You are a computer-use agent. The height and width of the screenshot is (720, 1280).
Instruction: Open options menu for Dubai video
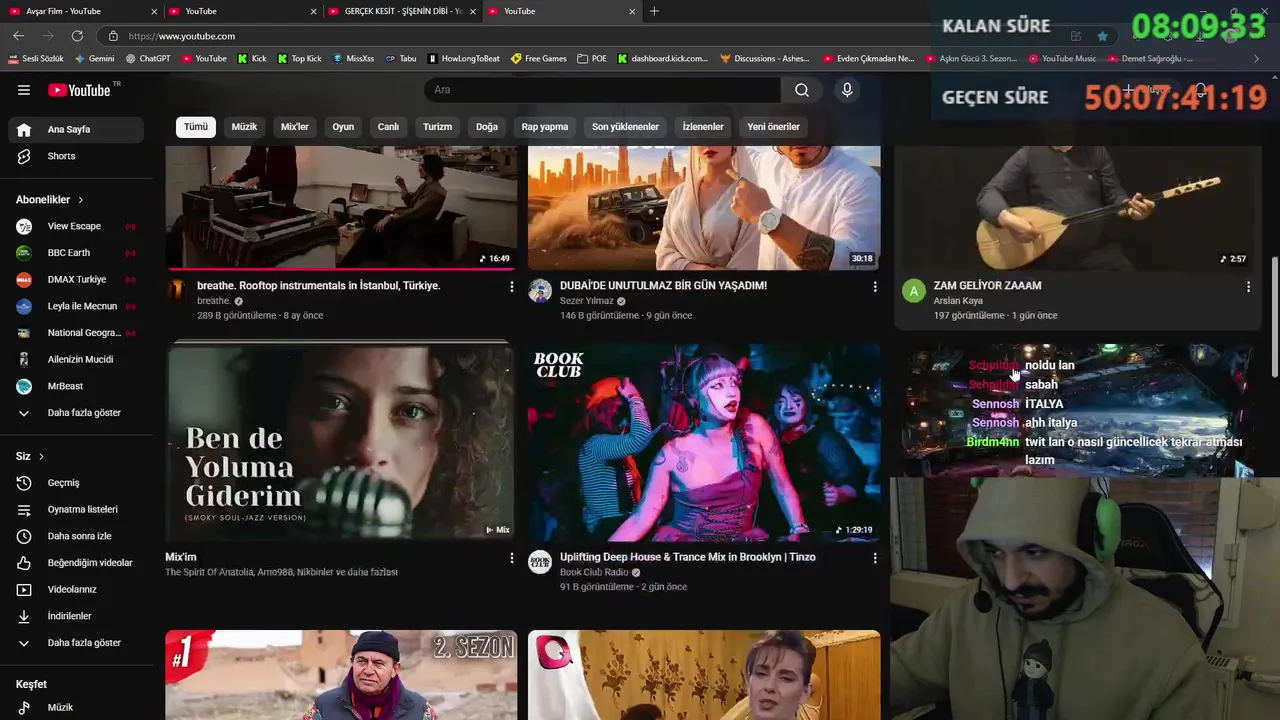pyautogui.click(x=875, y=287)
